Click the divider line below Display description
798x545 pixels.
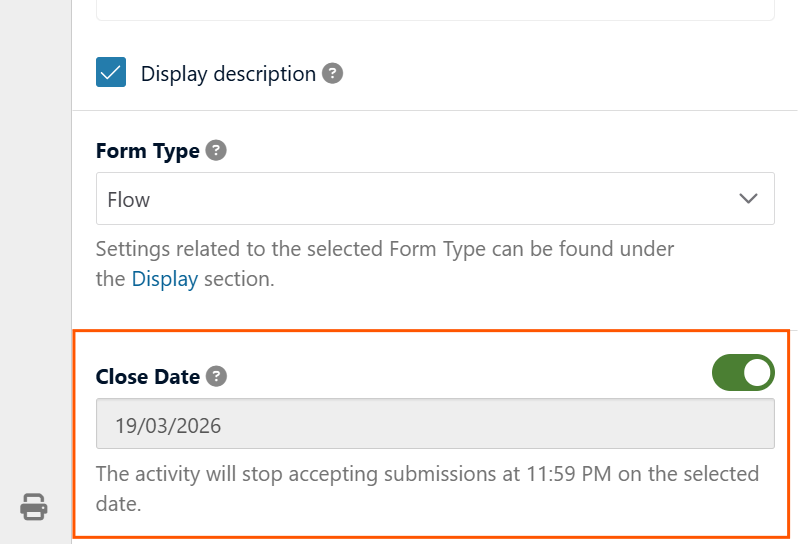pos(434,110)
